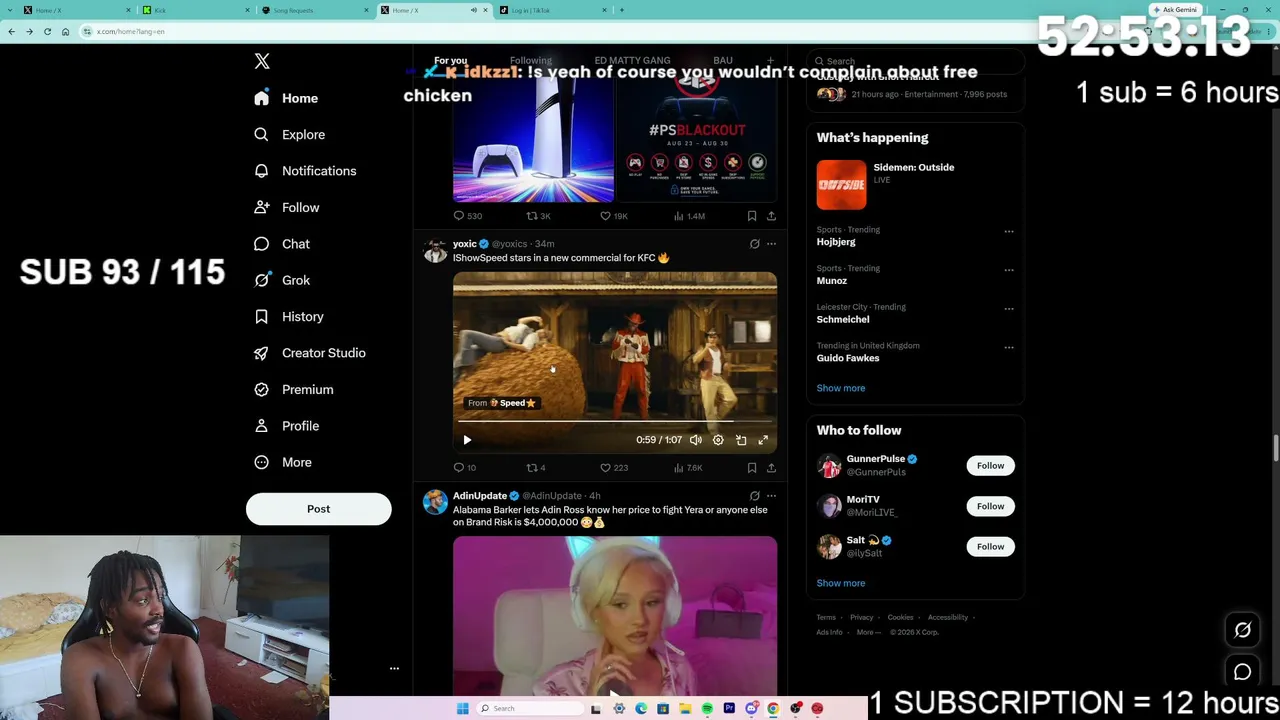The height and width of the screenshot is (720, 1280).
Task: View analytics for the yoxic post
Action: point(688,468)
